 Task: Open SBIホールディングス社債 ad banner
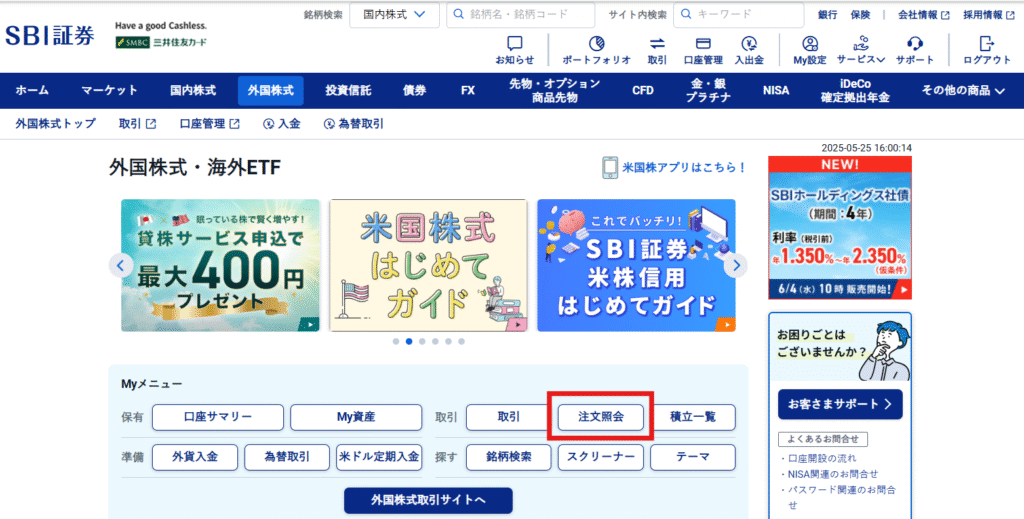coord(840,228)
